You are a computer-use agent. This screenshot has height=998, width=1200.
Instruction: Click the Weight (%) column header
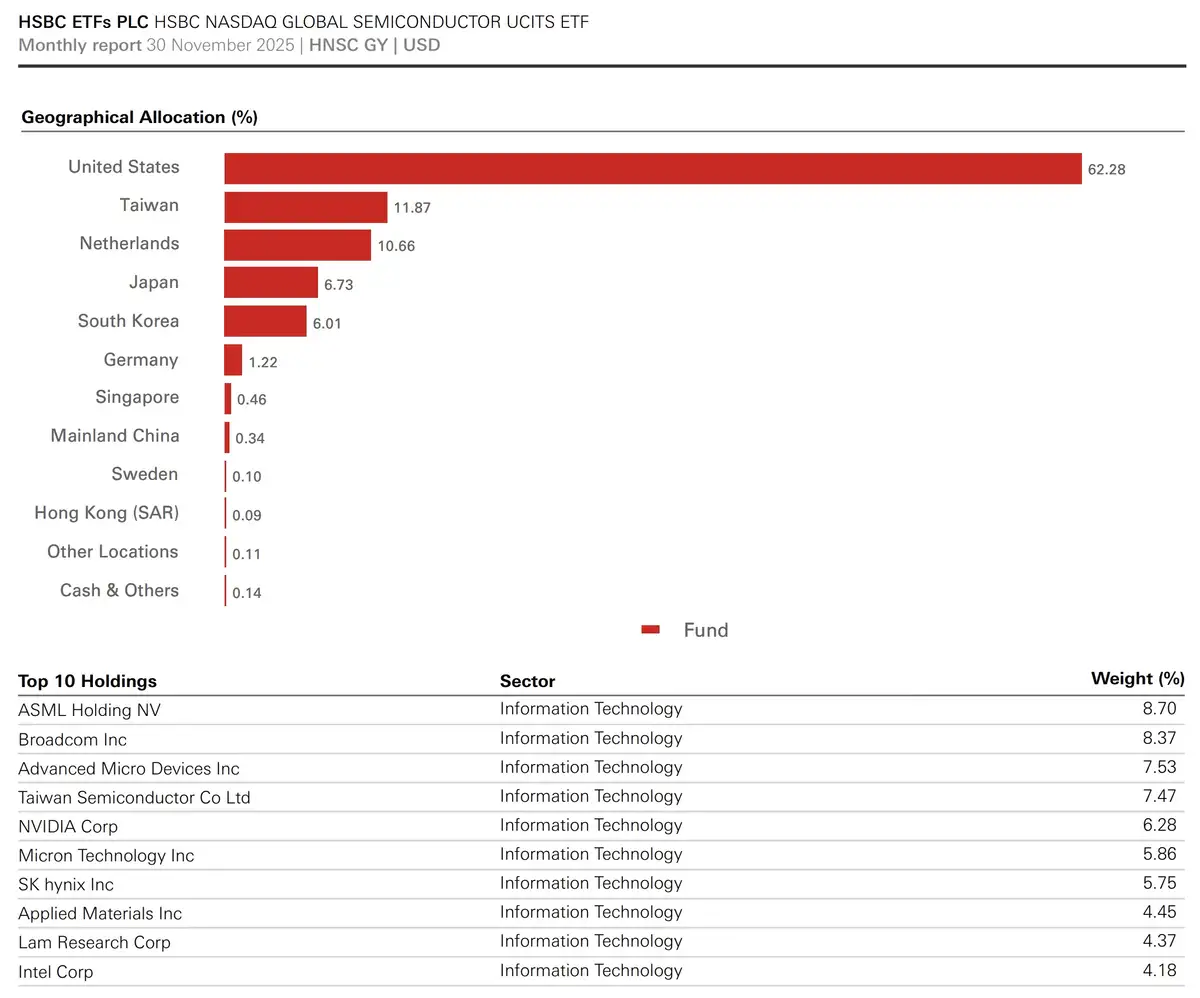(1137, 679)
